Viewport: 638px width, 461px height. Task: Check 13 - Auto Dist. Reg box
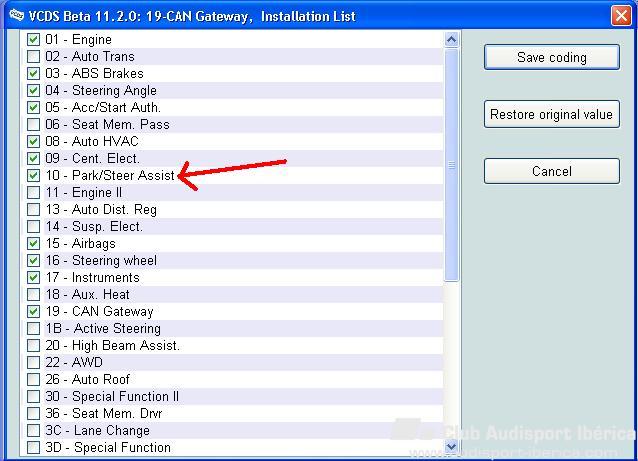(x=33, y=210)
